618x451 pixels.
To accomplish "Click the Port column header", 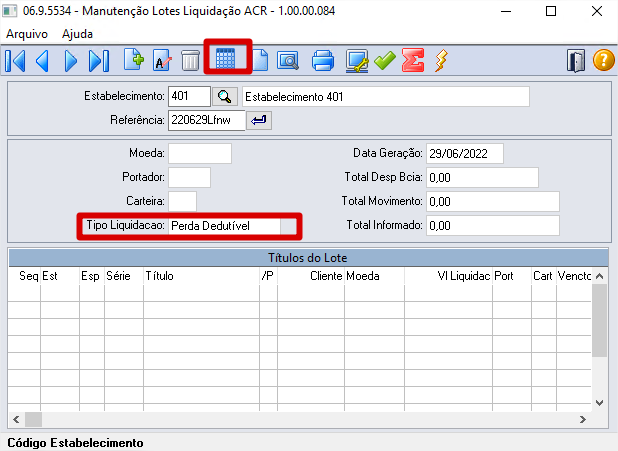I will (x=512, y=276).
